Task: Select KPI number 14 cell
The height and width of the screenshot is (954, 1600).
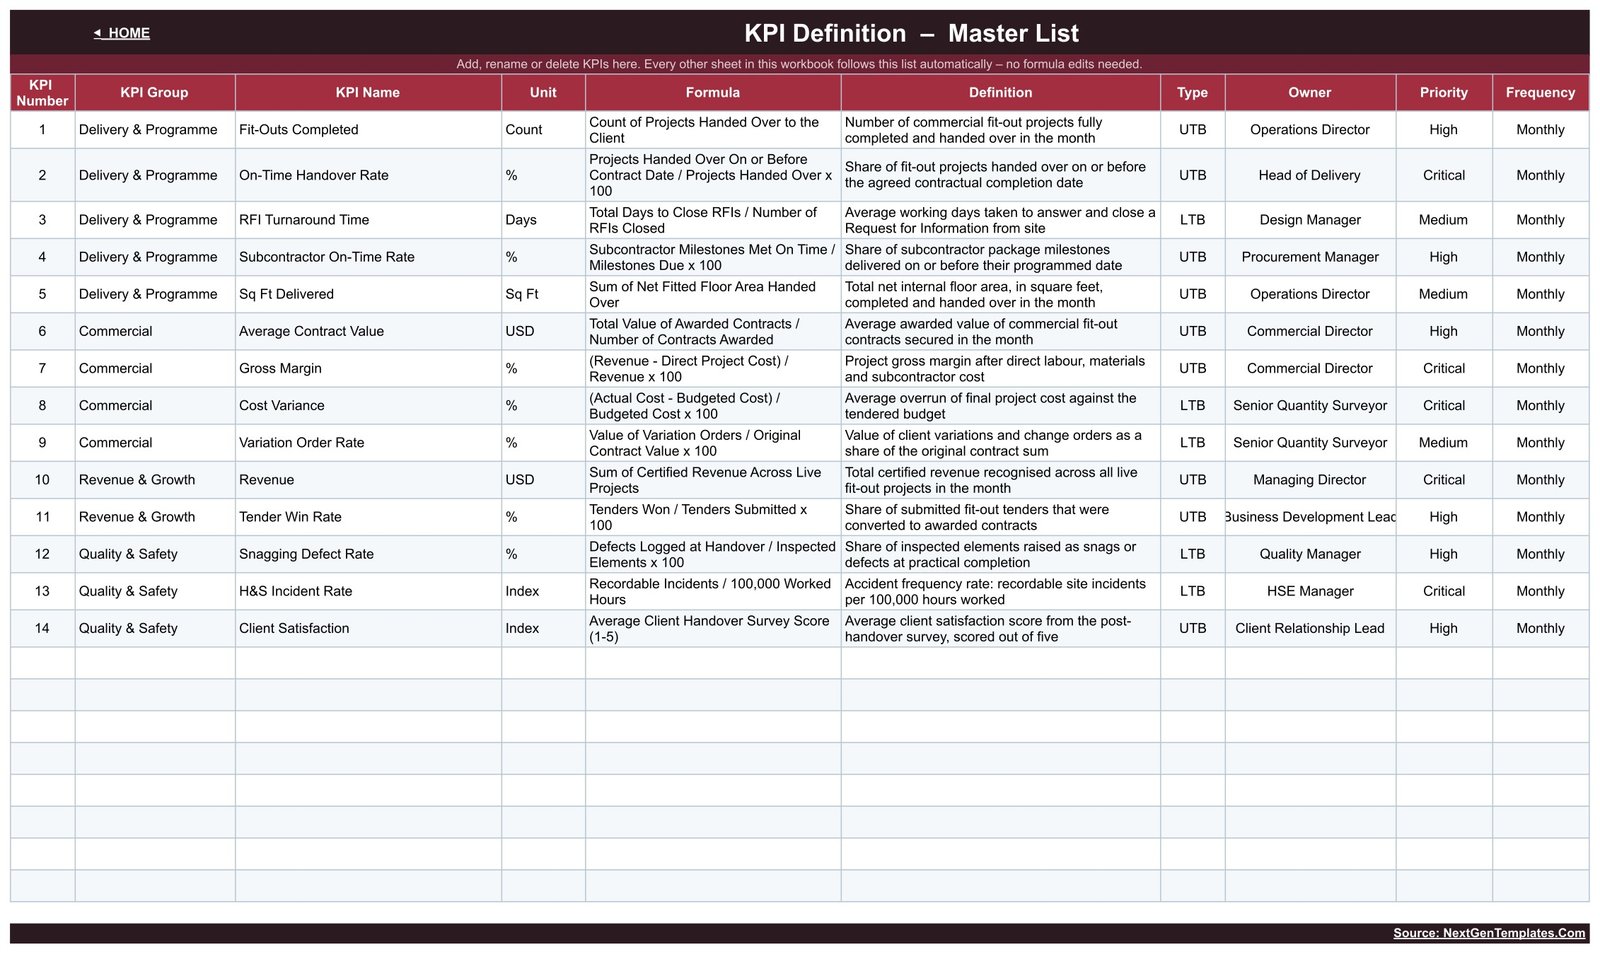Action: coord(42,628)
